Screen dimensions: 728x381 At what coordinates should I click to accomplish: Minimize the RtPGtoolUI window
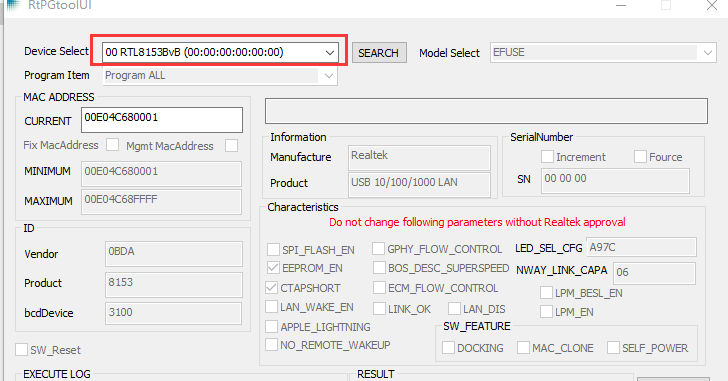click(621, 5)
